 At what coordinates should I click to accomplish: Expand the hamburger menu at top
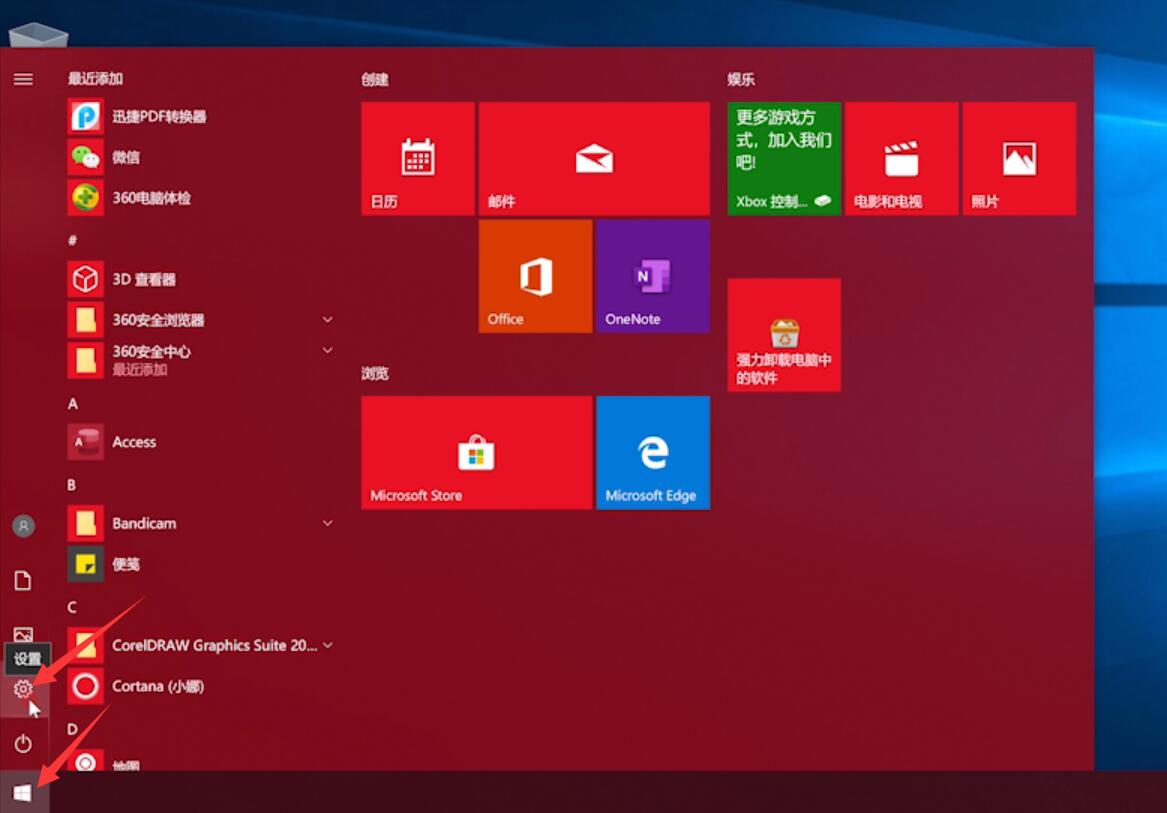point(23,79)
